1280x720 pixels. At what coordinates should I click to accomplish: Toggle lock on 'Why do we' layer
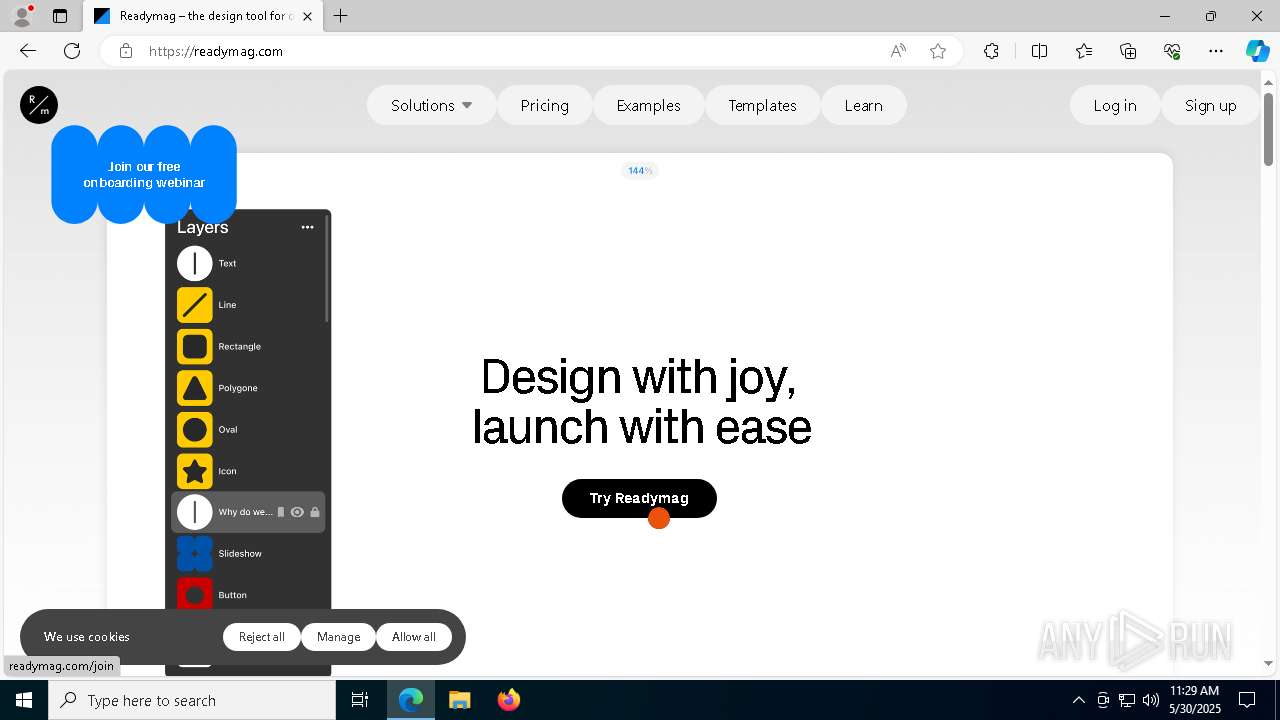coord(315,512)
